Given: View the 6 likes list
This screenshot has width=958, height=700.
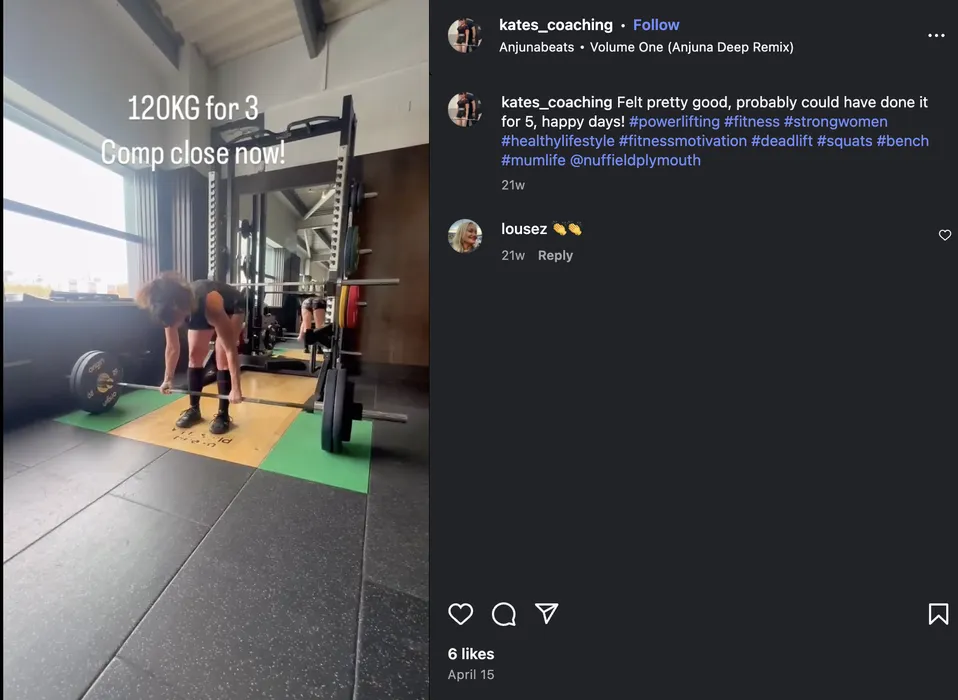Looking at the screenshot, I should click(x=471, y=654).
